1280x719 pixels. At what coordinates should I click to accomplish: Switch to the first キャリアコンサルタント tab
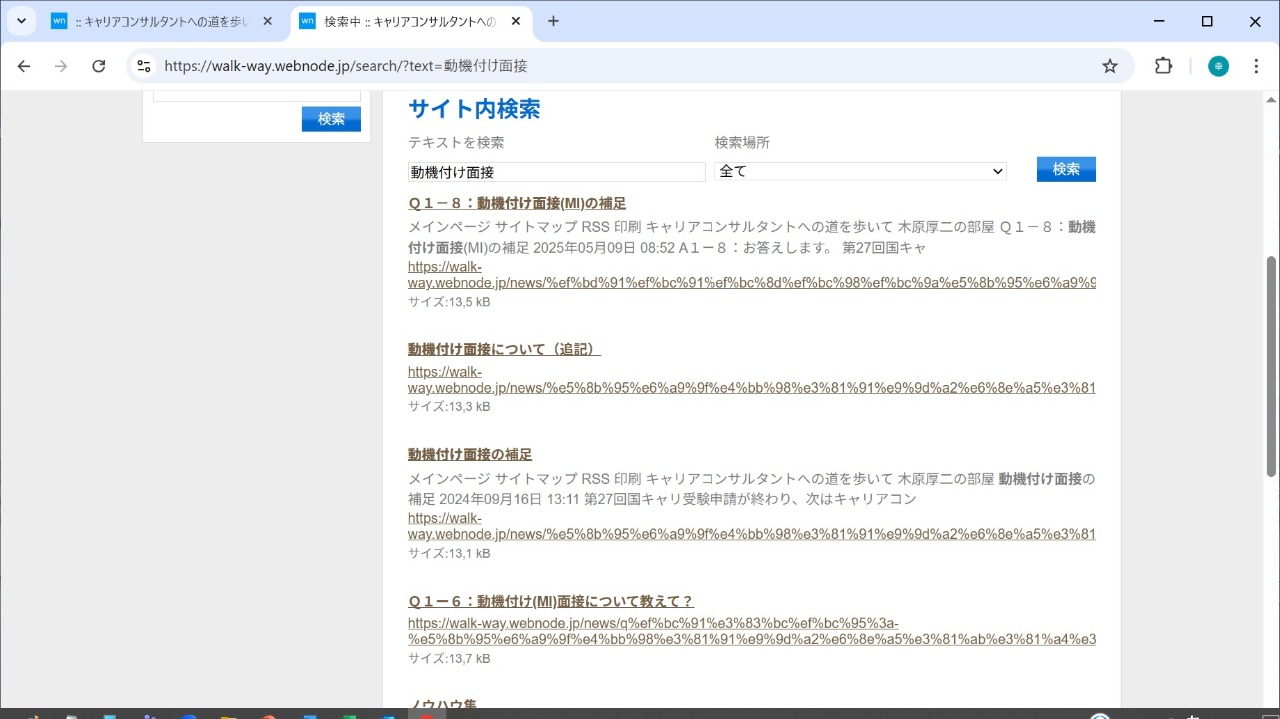[160, 21]
